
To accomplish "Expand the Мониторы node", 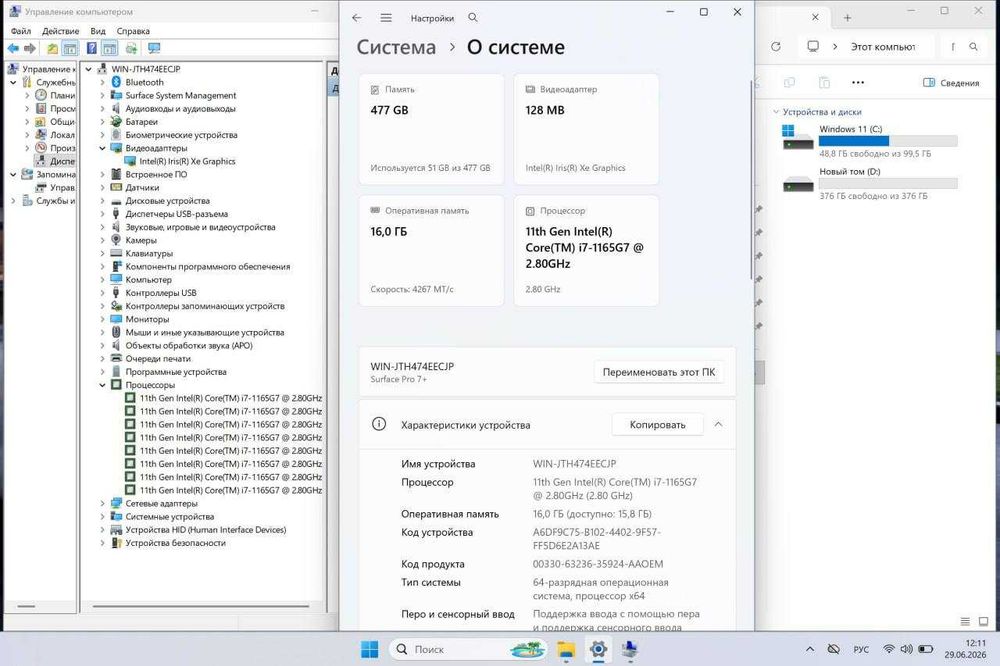I will click(102, 319).
